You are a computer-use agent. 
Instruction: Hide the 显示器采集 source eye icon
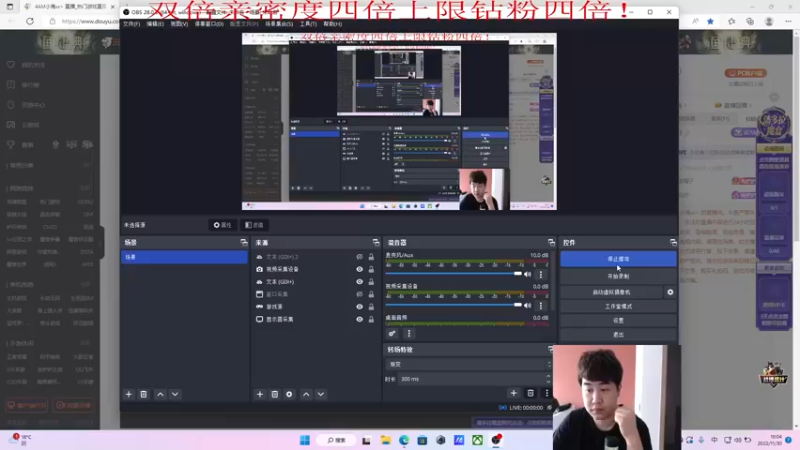359,319
